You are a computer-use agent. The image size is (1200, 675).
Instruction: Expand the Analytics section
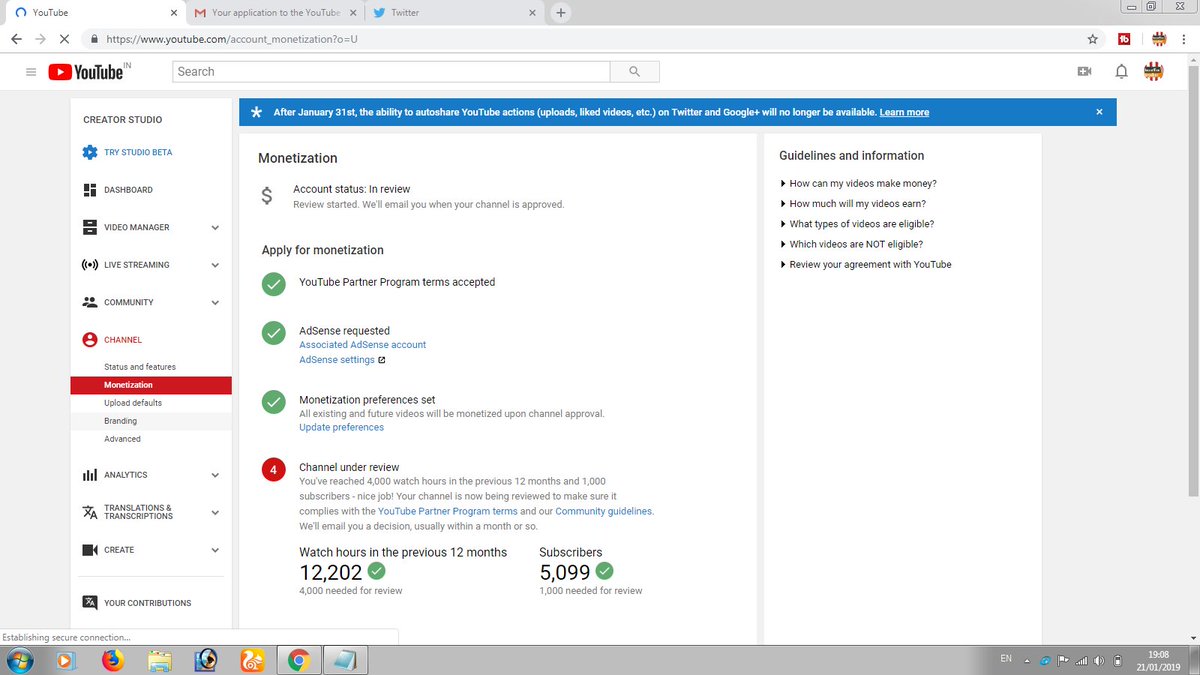pyautogui.click(x=214, y=476)
